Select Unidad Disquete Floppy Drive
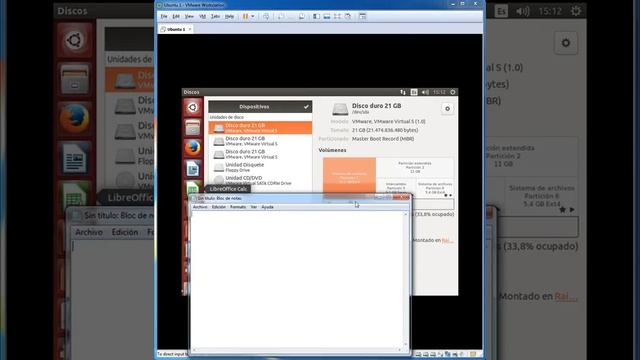Viewport: 640px width, 360px height. (x=260, y=167)
